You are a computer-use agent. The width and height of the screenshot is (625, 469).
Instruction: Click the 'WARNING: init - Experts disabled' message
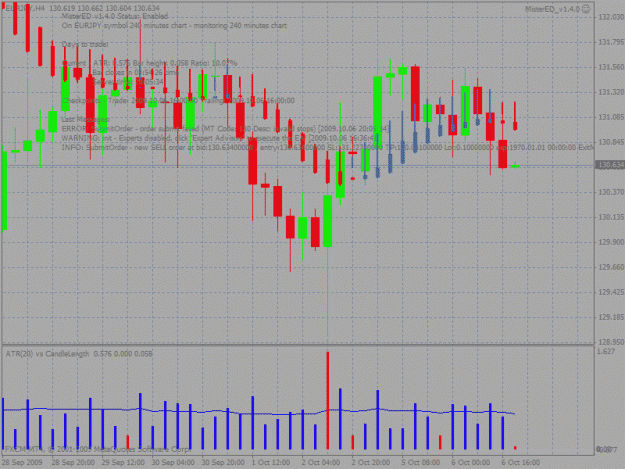tap(220, 138)
